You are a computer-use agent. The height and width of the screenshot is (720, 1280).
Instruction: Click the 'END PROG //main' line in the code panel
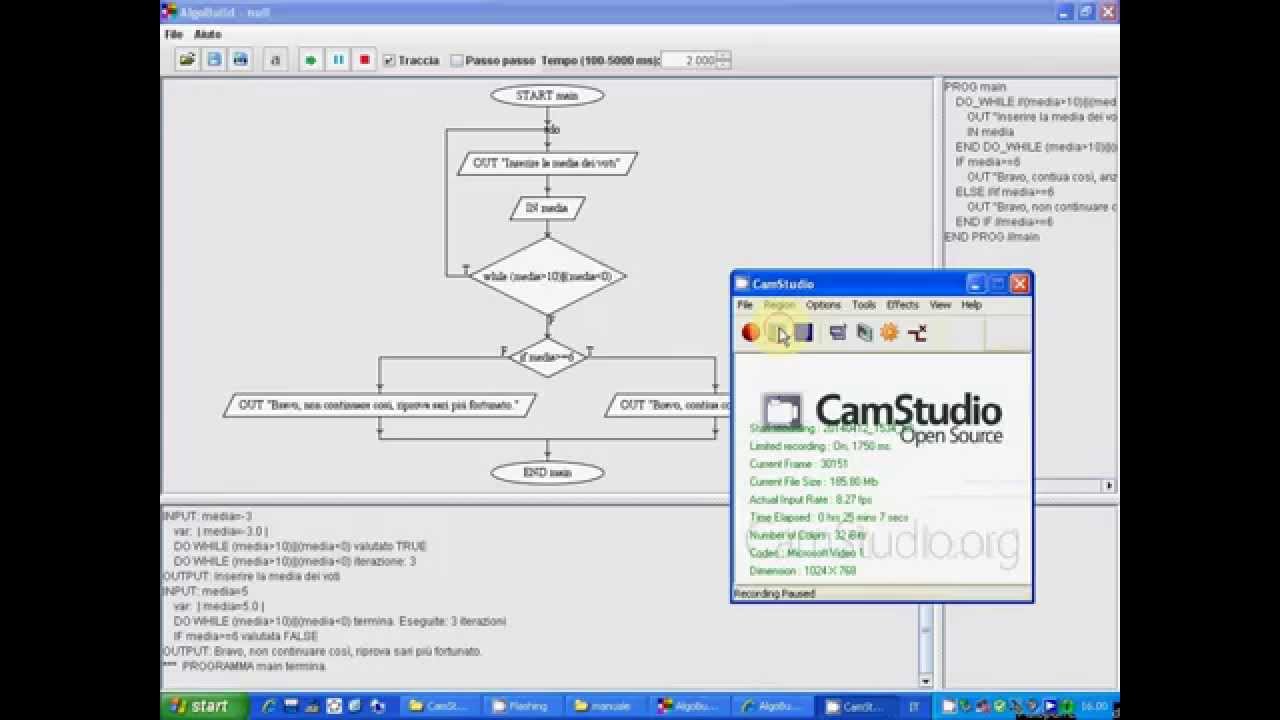[992, 237]
